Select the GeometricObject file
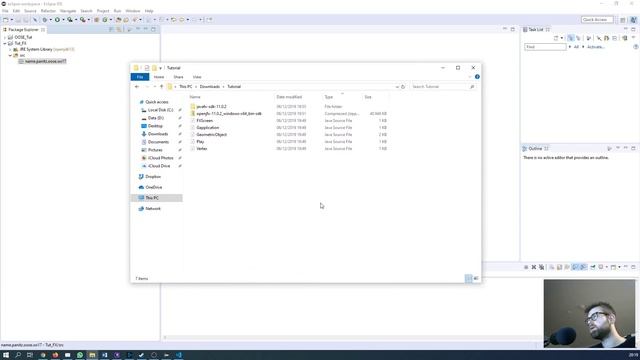This screenshot has width=640, height=360. pyautogui.click(x=211, y=135)
